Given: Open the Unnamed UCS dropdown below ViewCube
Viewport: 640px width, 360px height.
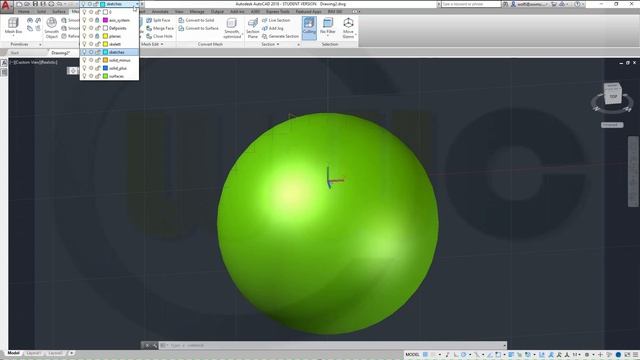Looking at the screenshot, I should click(x=612, y=125).
